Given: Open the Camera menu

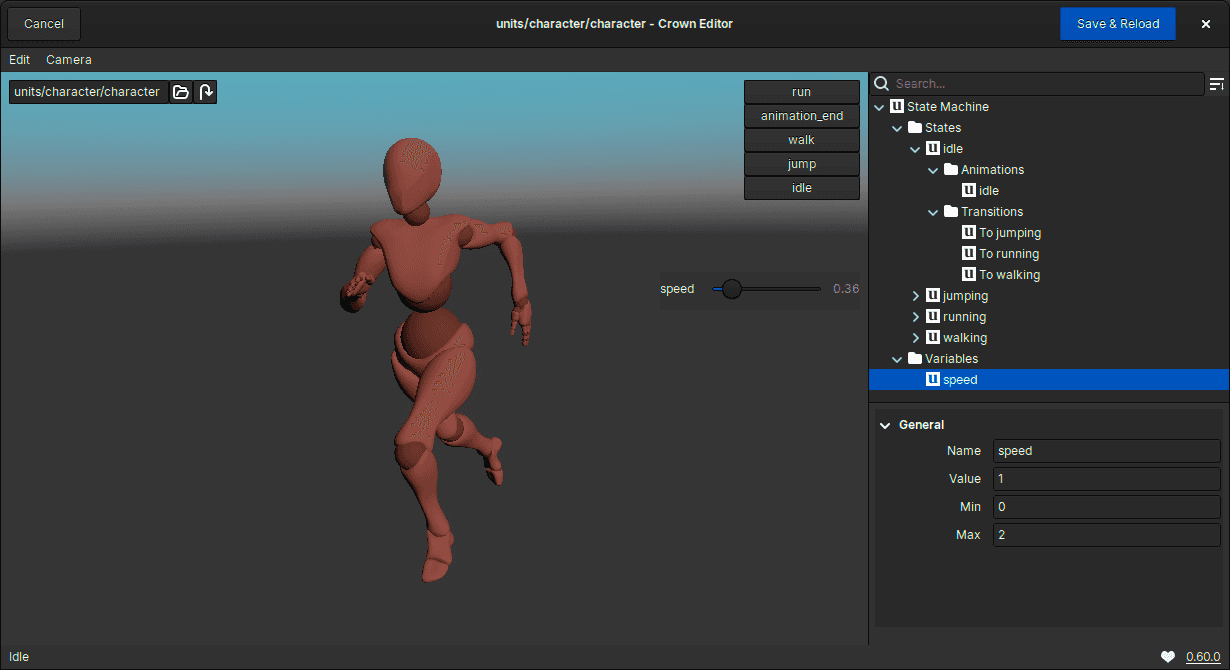Looking at the screenshot, I should (x=69, y=60).
